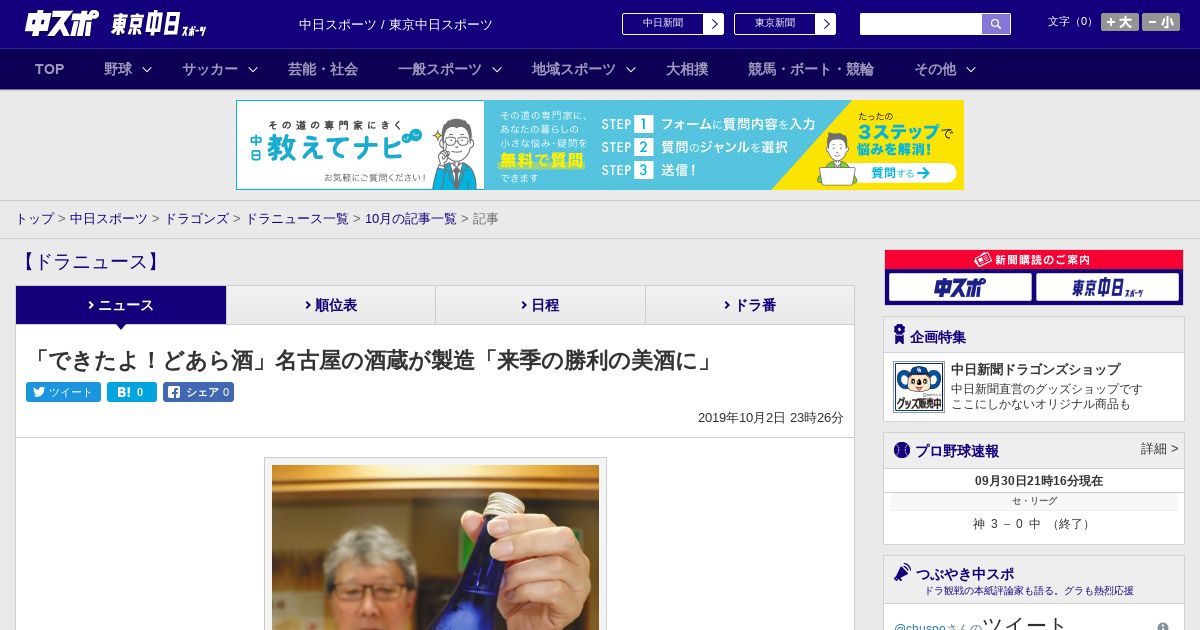Viewport: 1200px width, 630px height.
Task: Switch to the 順位表 tab
Action: click(331, 305)
